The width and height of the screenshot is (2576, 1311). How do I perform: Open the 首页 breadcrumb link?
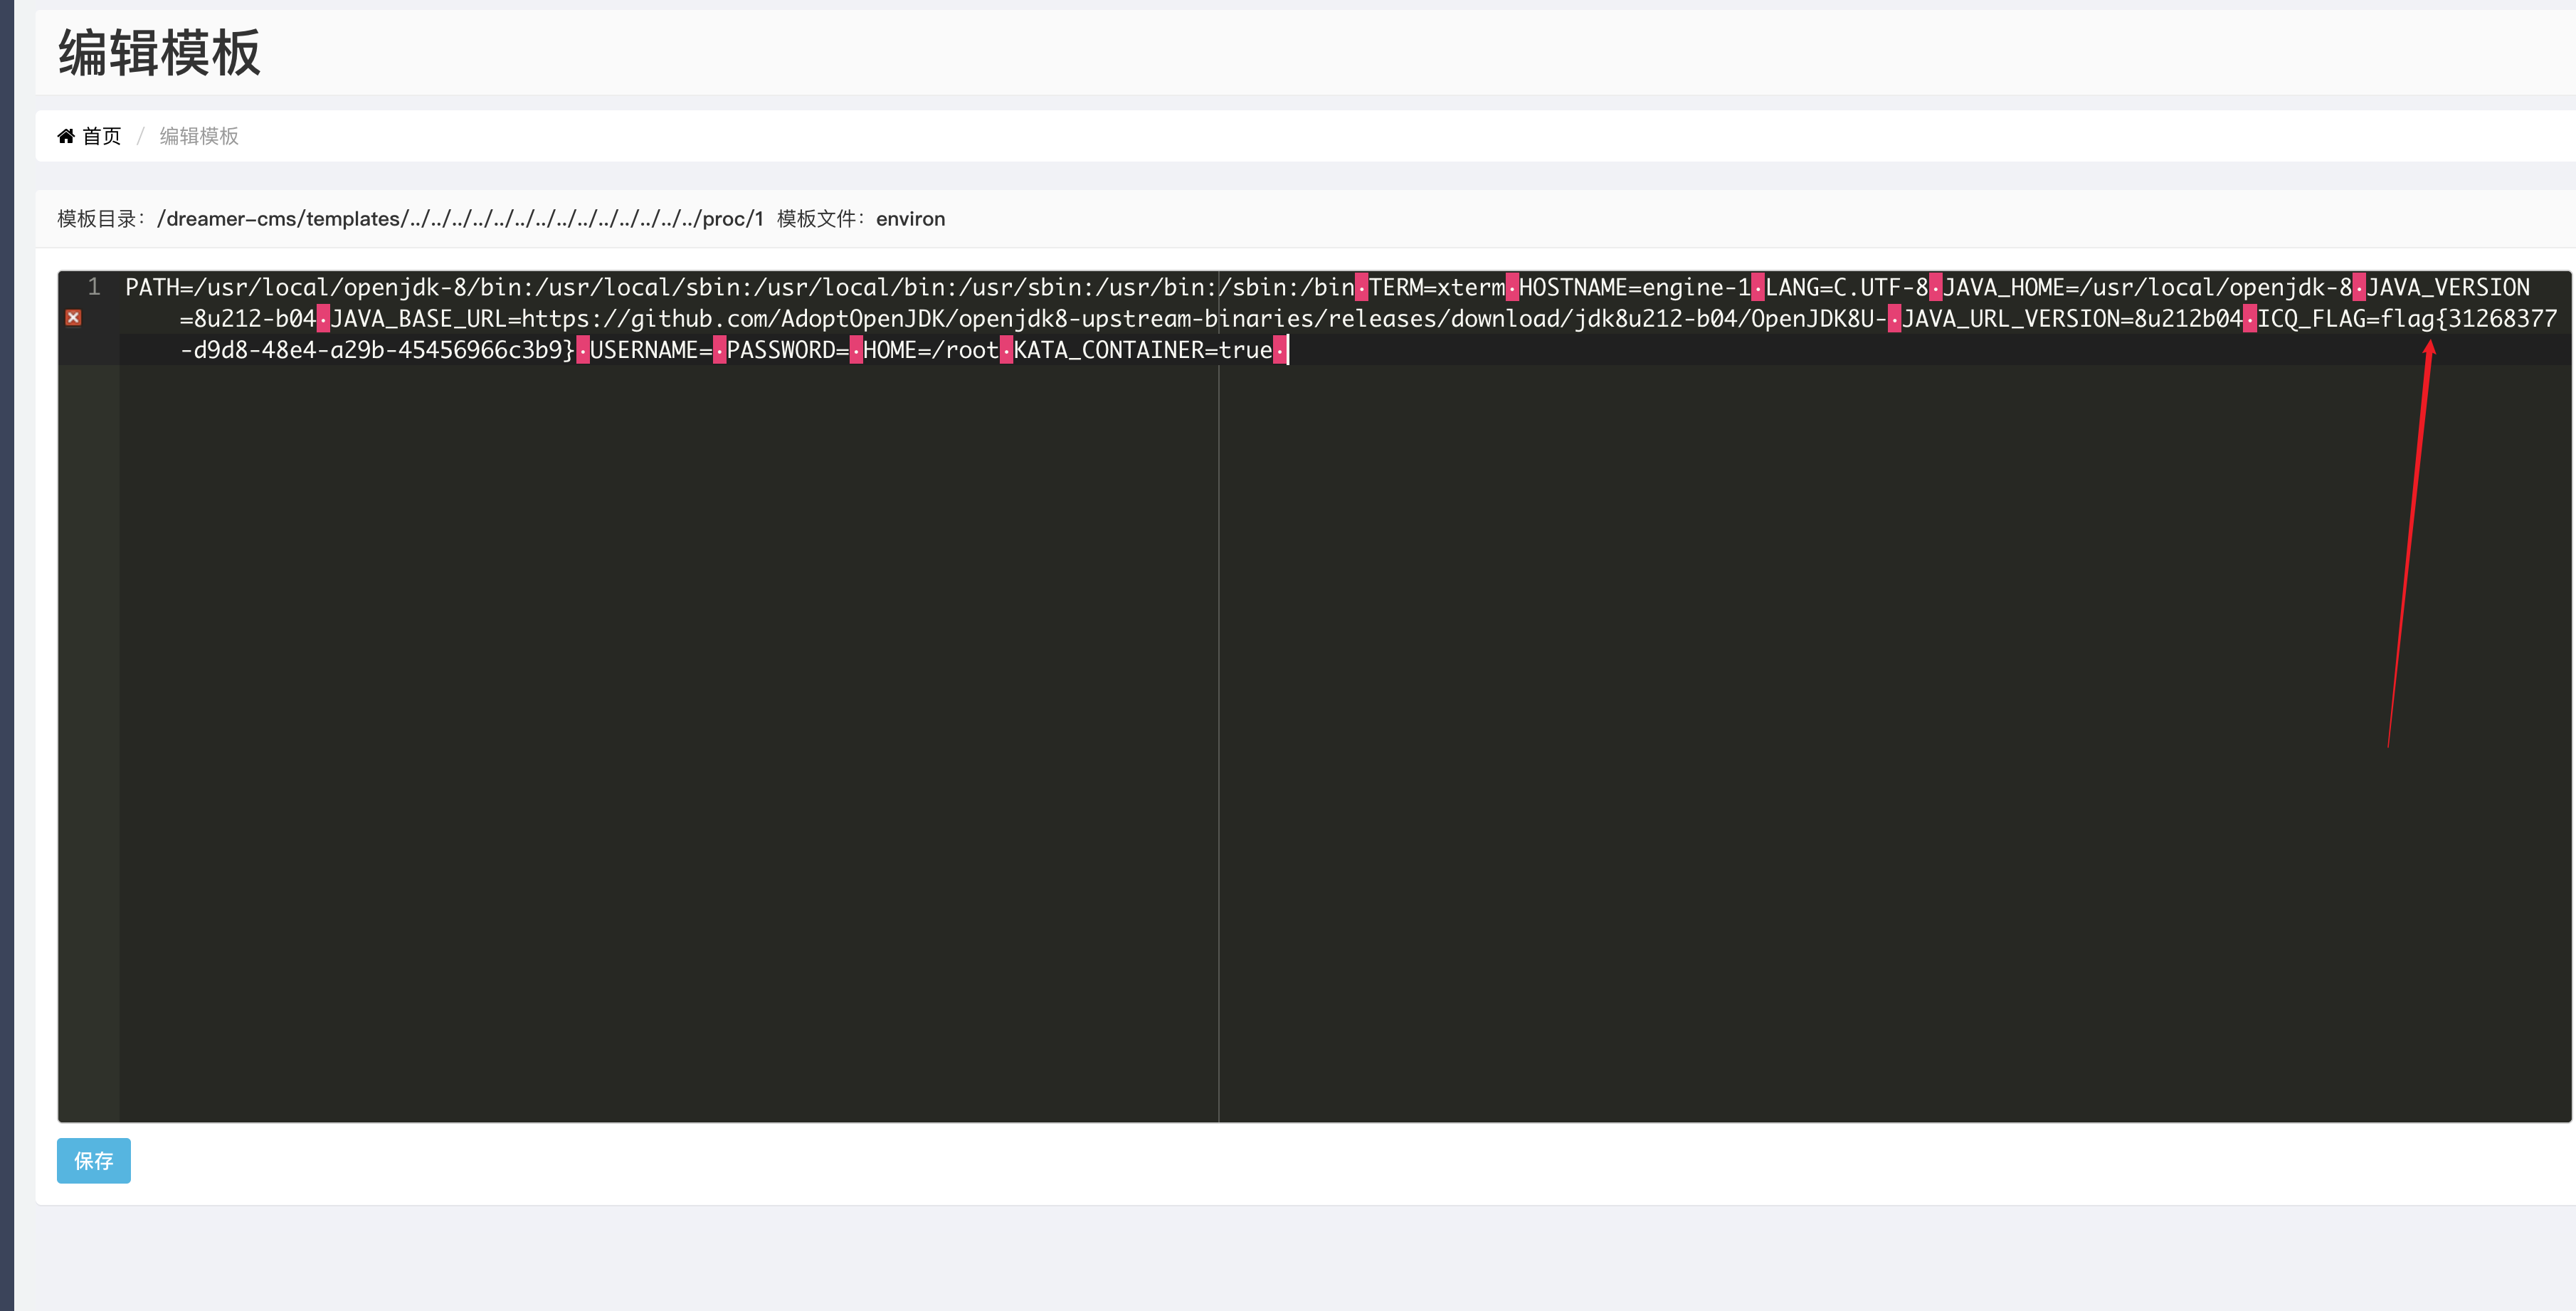[x=101, y=136]
